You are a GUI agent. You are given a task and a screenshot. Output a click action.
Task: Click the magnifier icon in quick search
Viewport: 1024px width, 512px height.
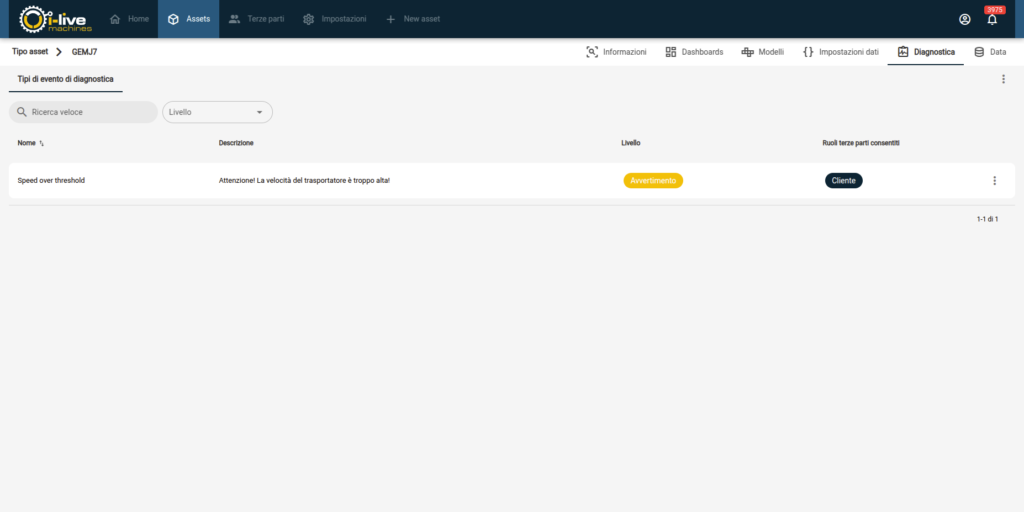(21, 112)
